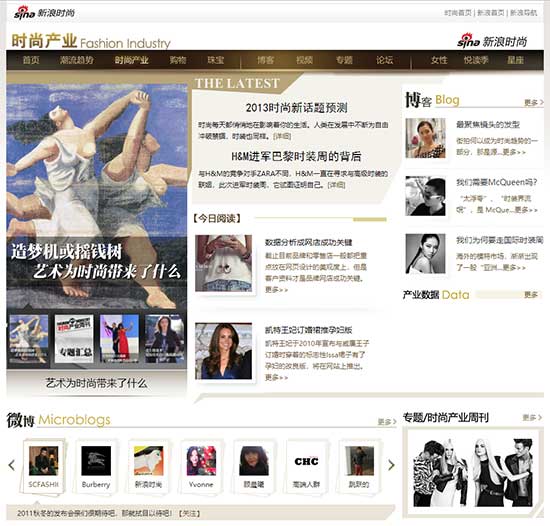Go to next microblogs with right arrow

pyautogui.click(x=391, y=465)
